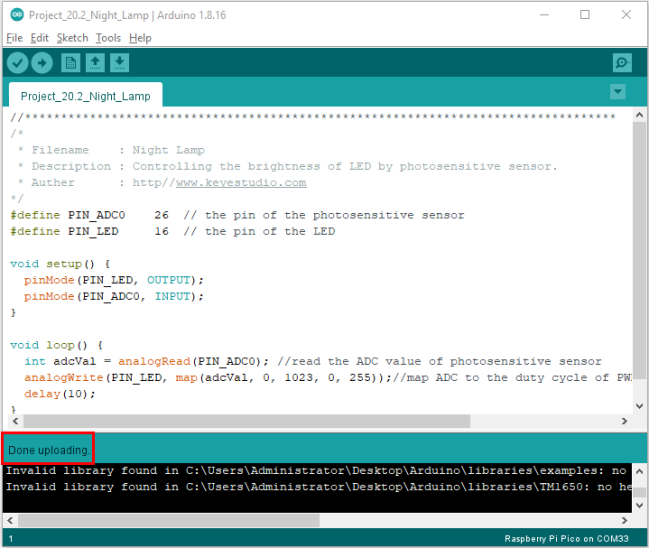Open the File menu
This screenshot has width=650, height=549.
point(15,38)
